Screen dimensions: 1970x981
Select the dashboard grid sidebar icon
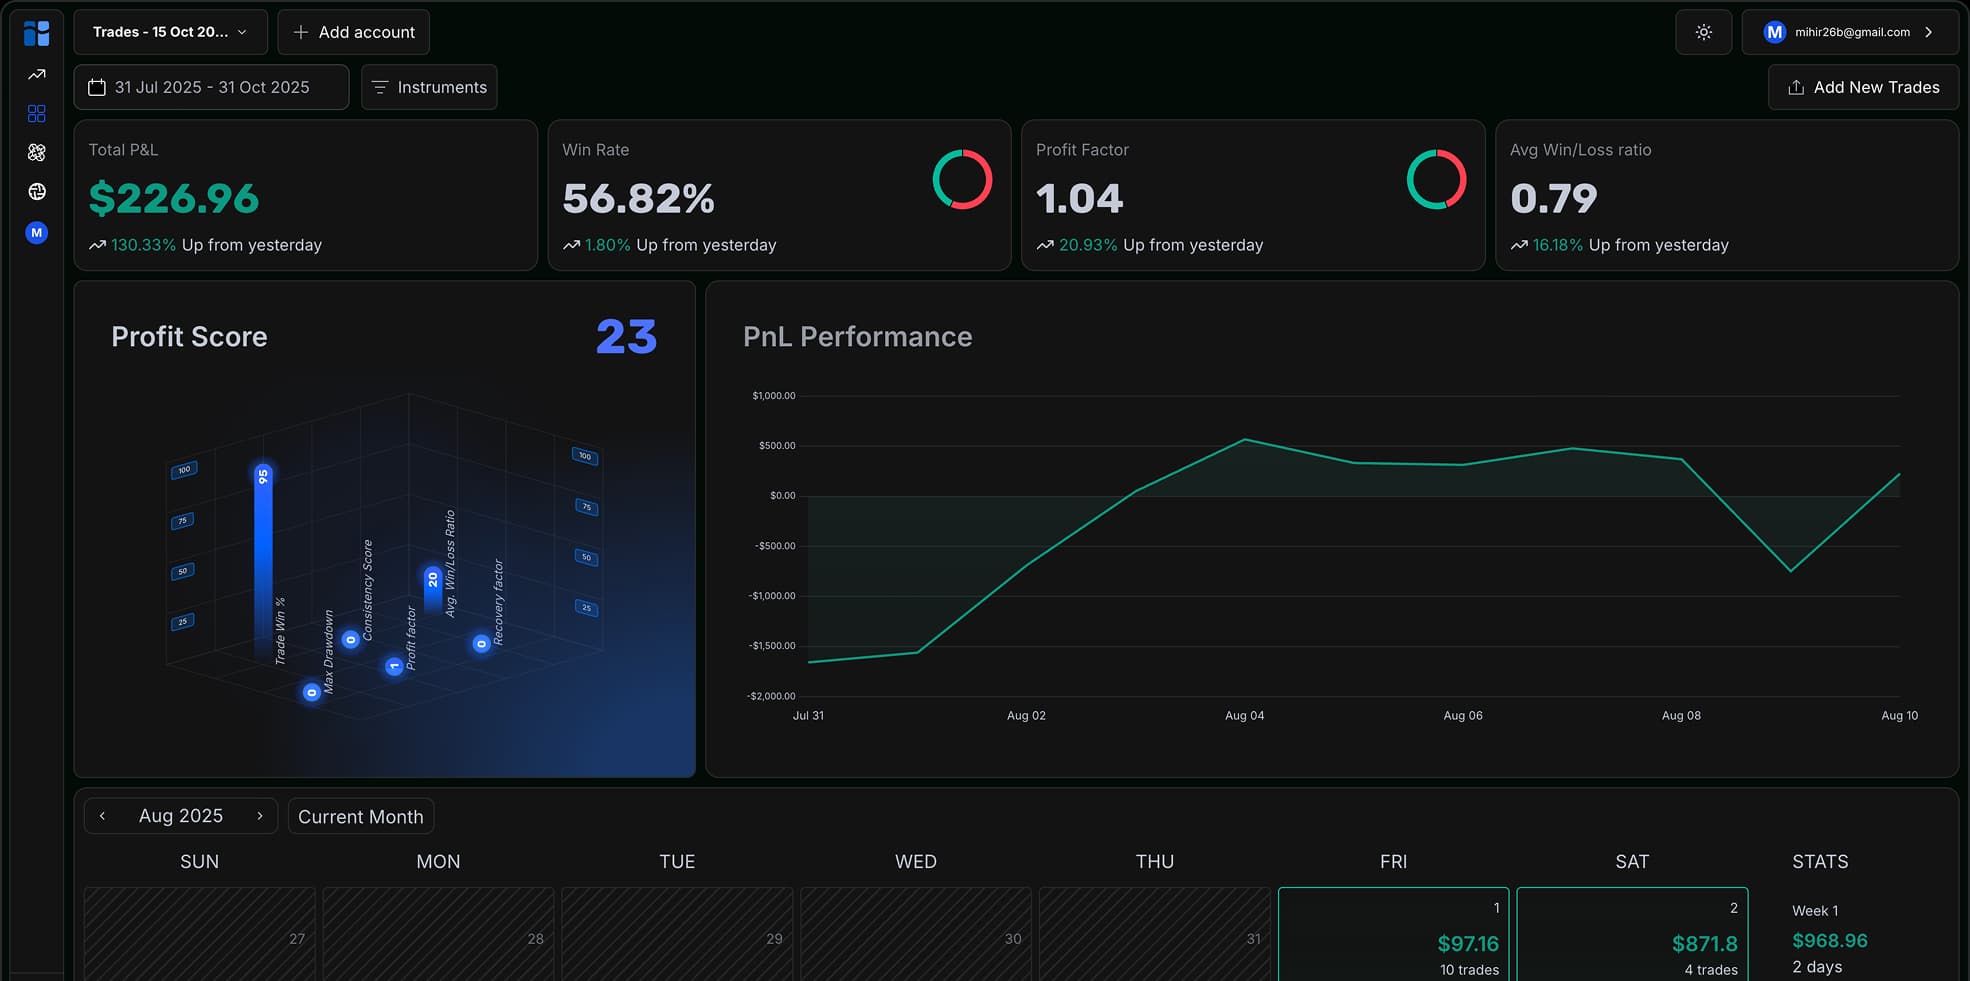pyautogui.click(x=37, y=114)
